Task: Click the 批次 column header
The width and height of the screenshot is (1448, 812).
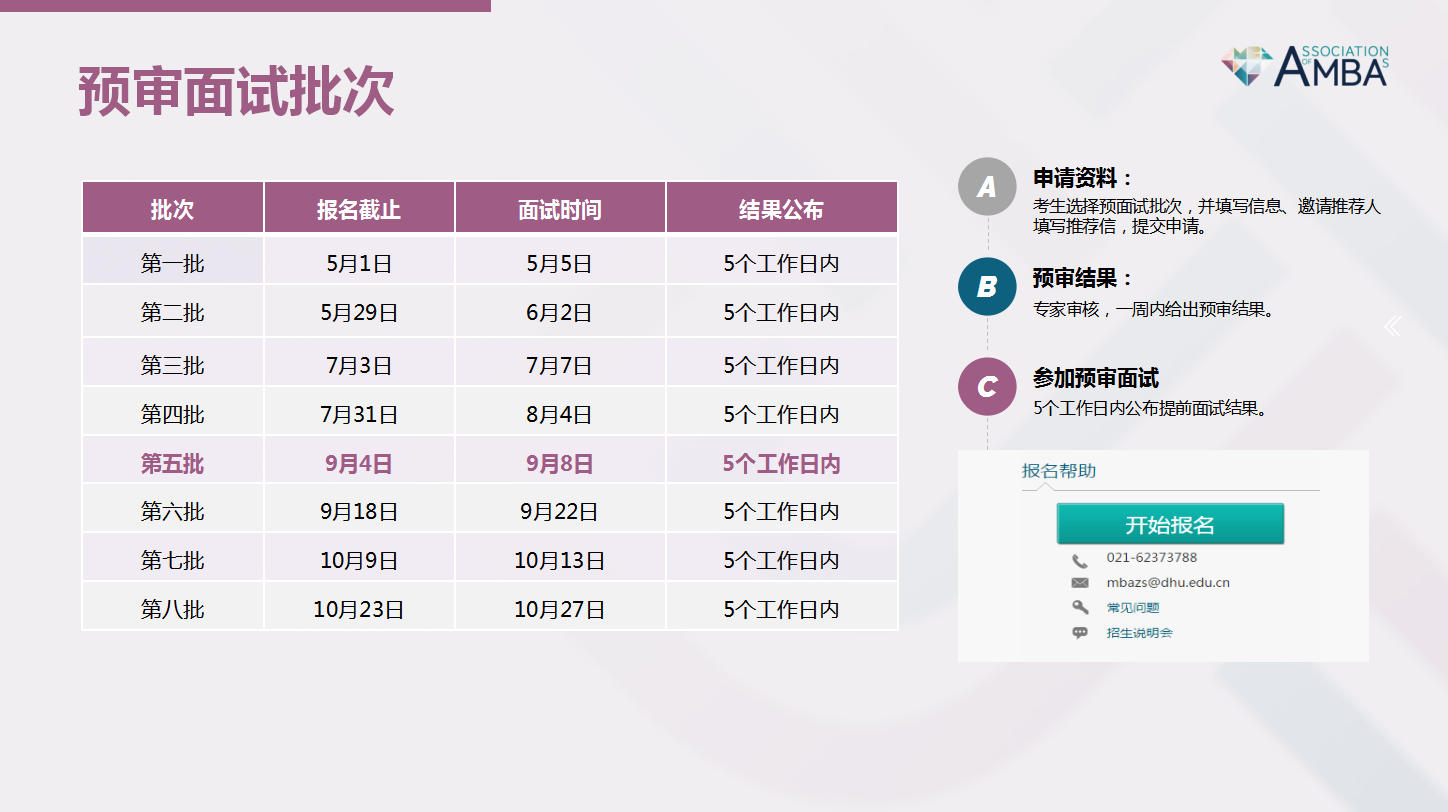Action: pos(172,209)
